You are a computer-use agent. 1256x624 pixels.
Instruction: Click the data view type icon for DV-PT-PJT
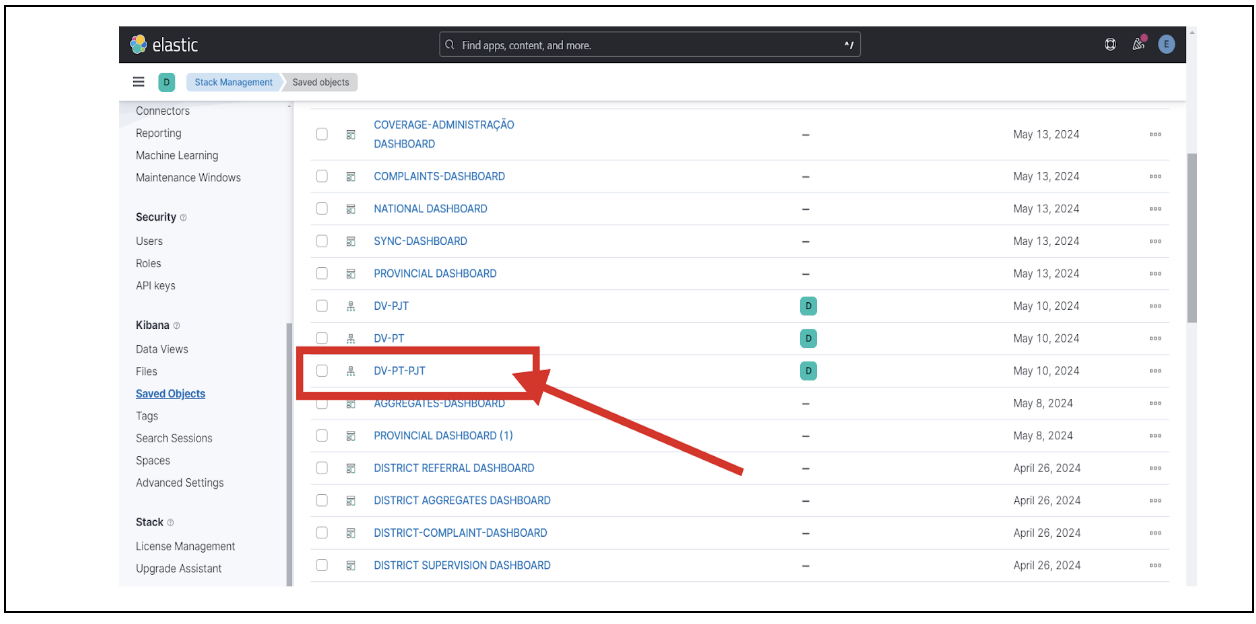[x=351, y=371]
